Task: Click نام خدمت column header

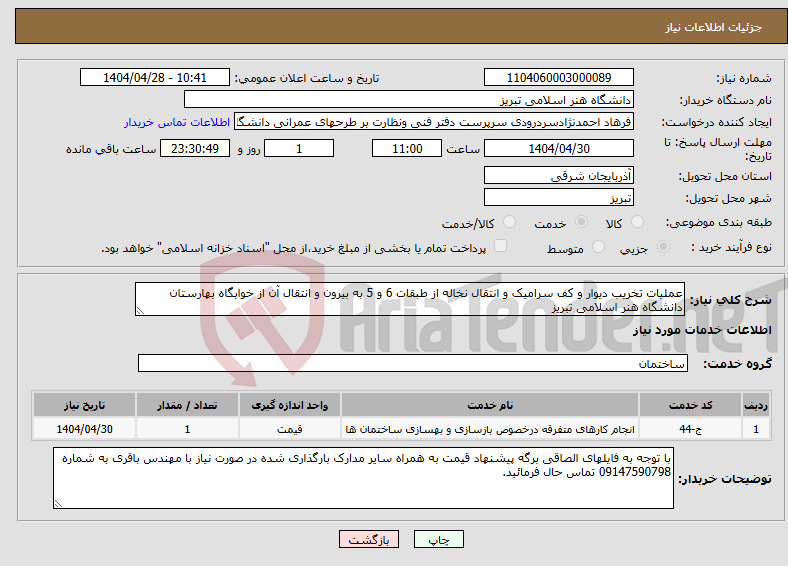Action: pos(490,405)
